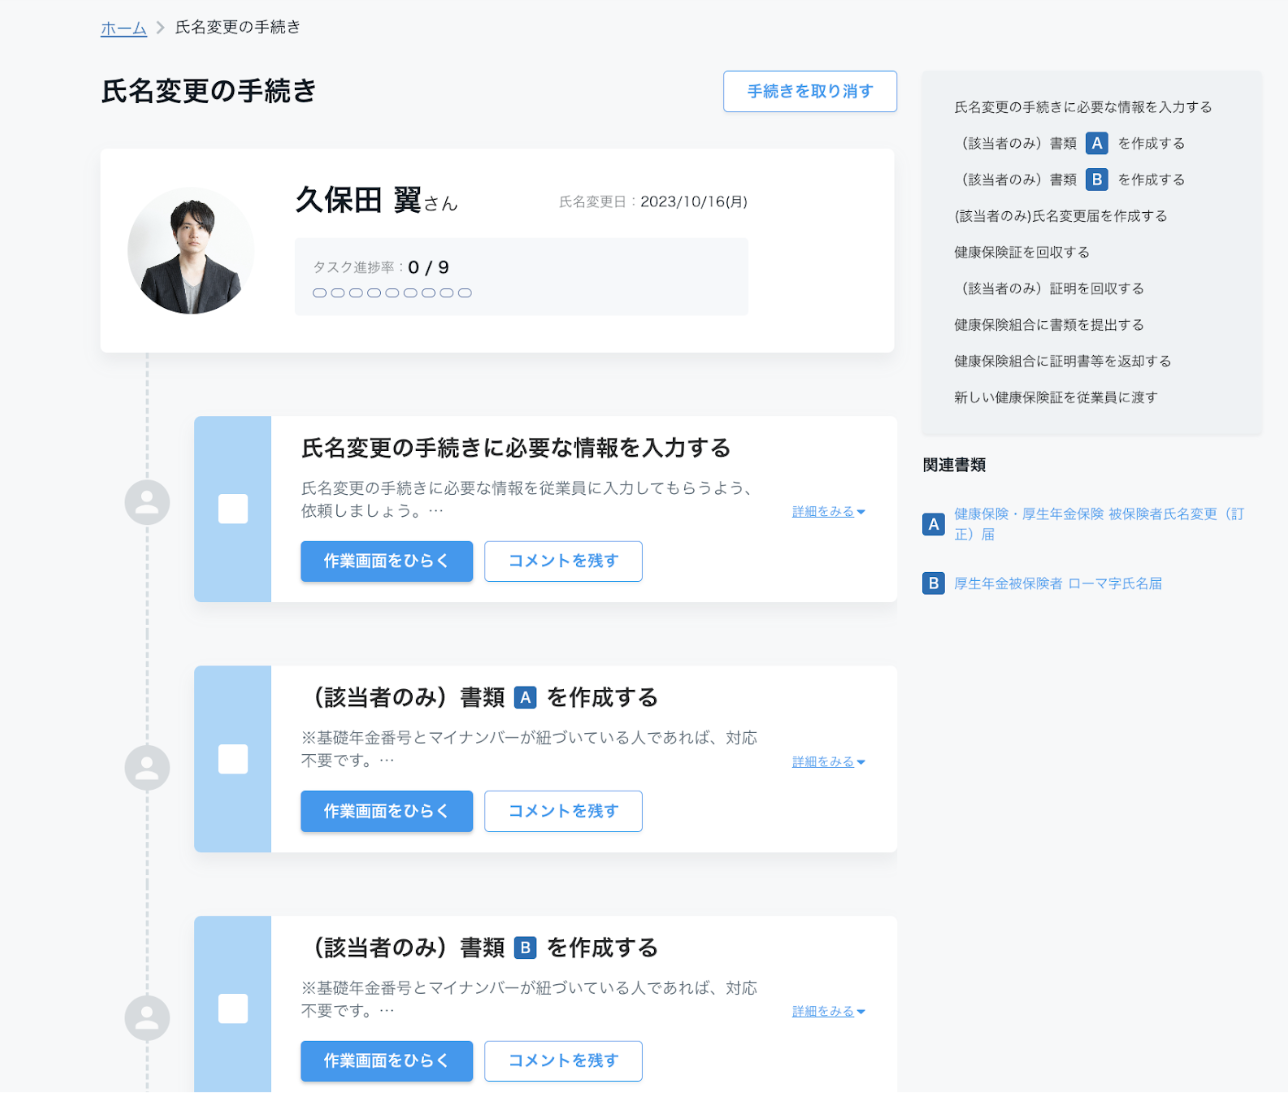Image resolution: width=1288 pixels, height=1094 pixels.
Task: Open 作業画面をひらく for 書類 B task
Action: point(387,1061)
